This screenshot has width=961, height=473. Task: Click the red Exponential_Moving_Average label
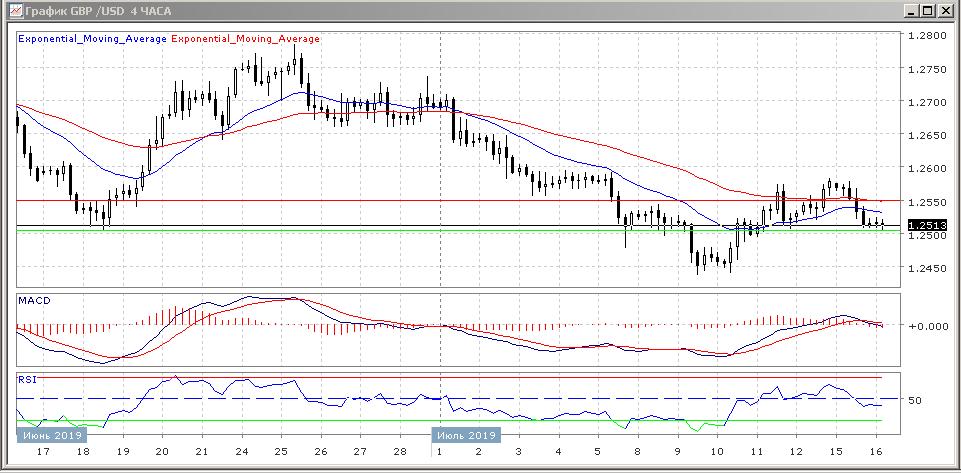(246, 39)
